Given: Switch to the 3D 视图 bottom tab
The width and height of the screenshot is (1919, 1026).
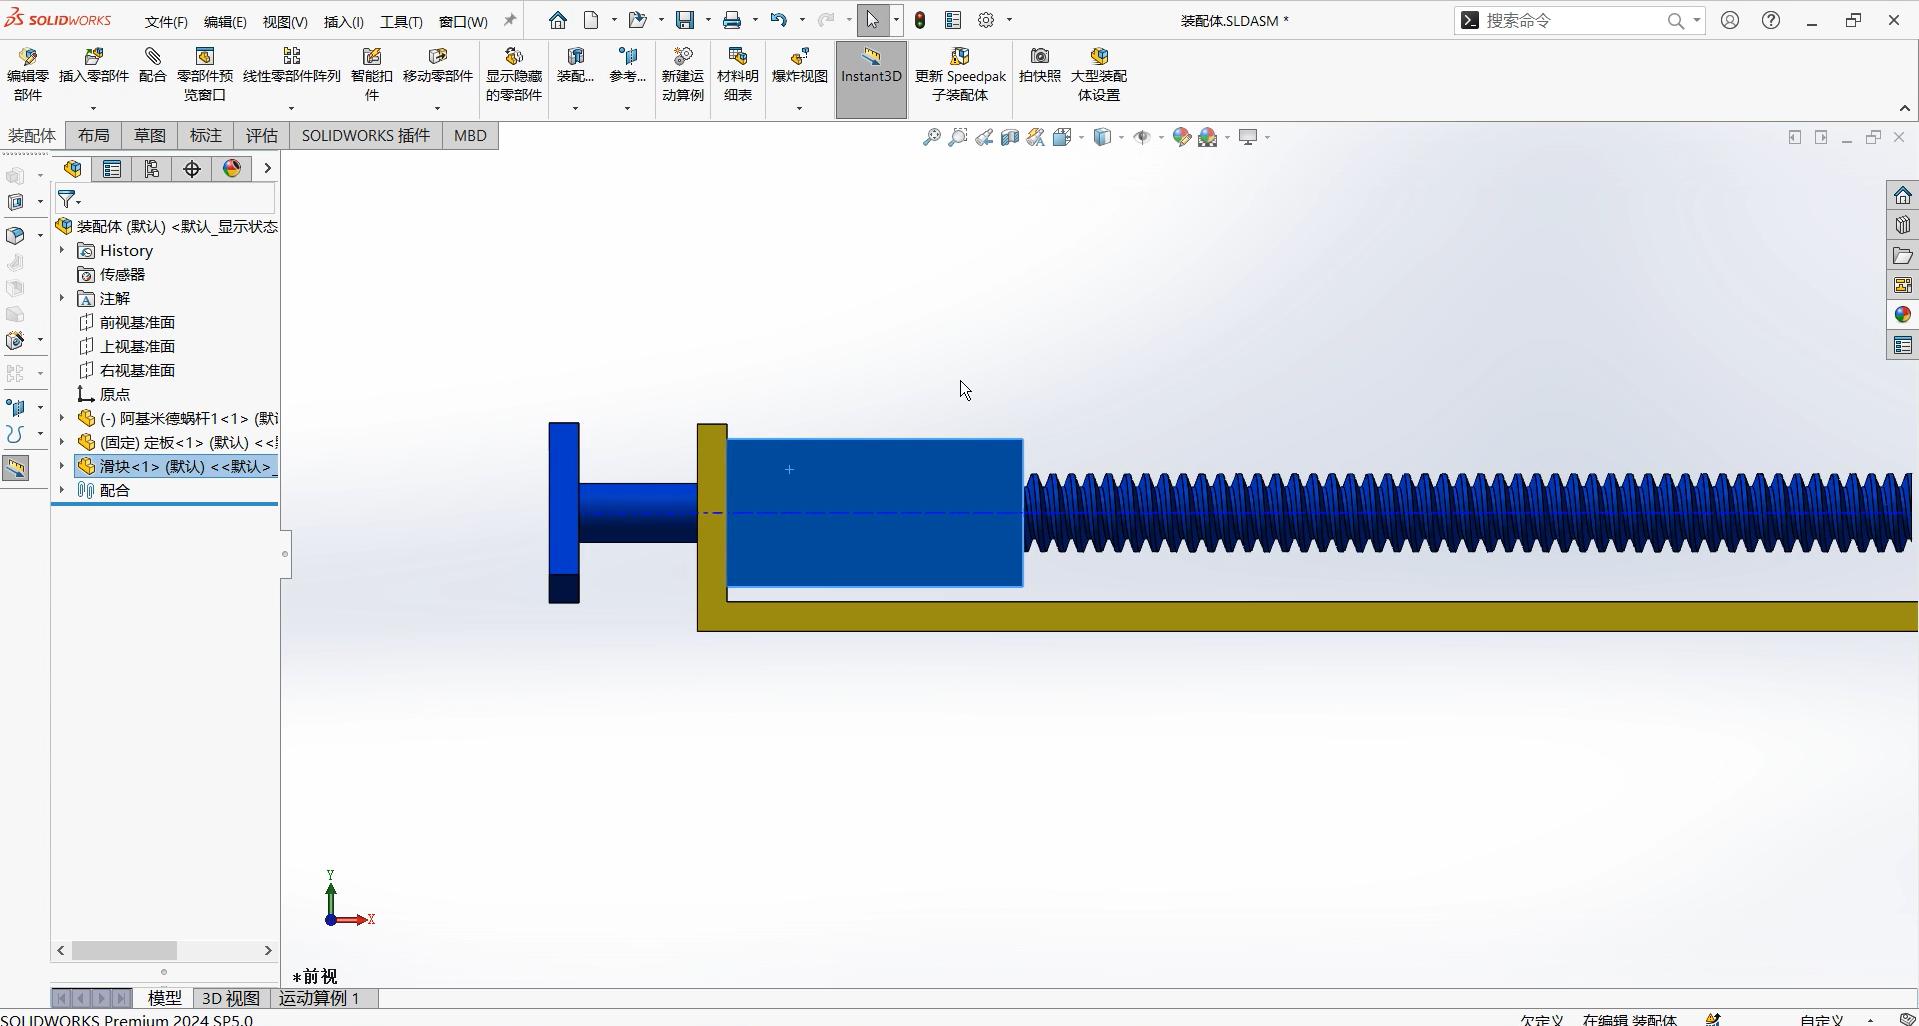Looking at the screenshot, I should [x=231, y=998].
